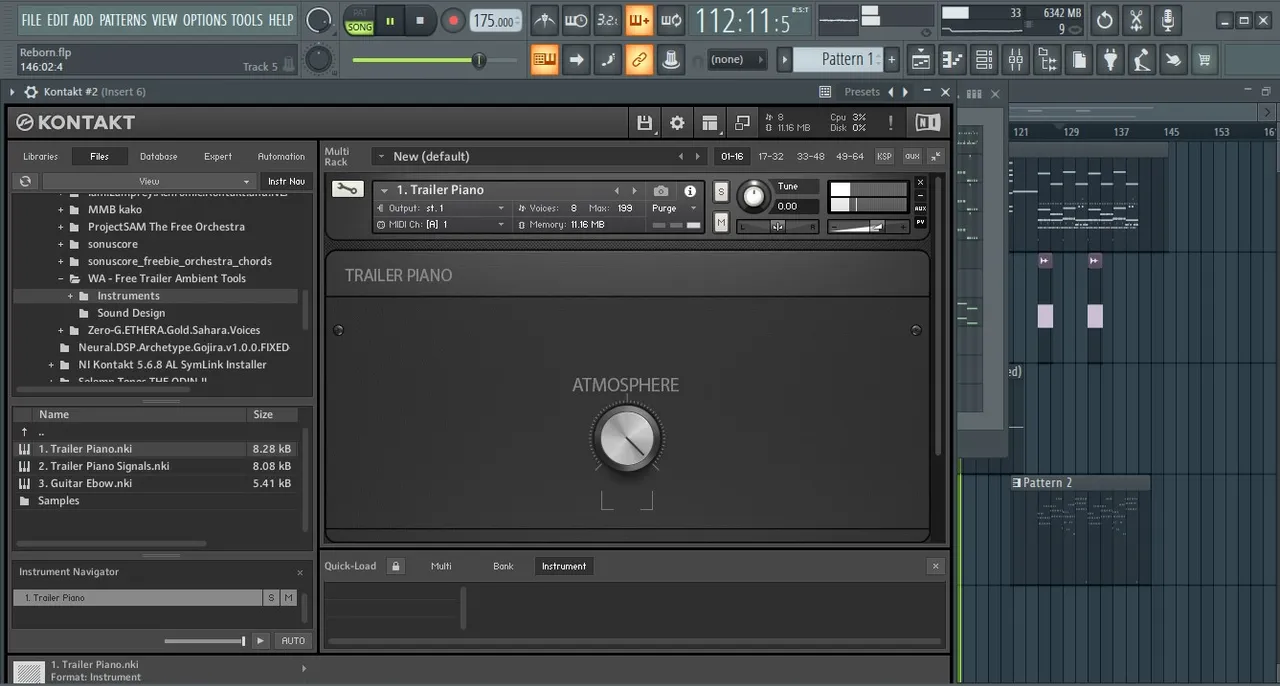Toggle Song/Pattern mode switch
Image resolution: width=1280 pixels, height=686 pixels.
pos(359,20)
